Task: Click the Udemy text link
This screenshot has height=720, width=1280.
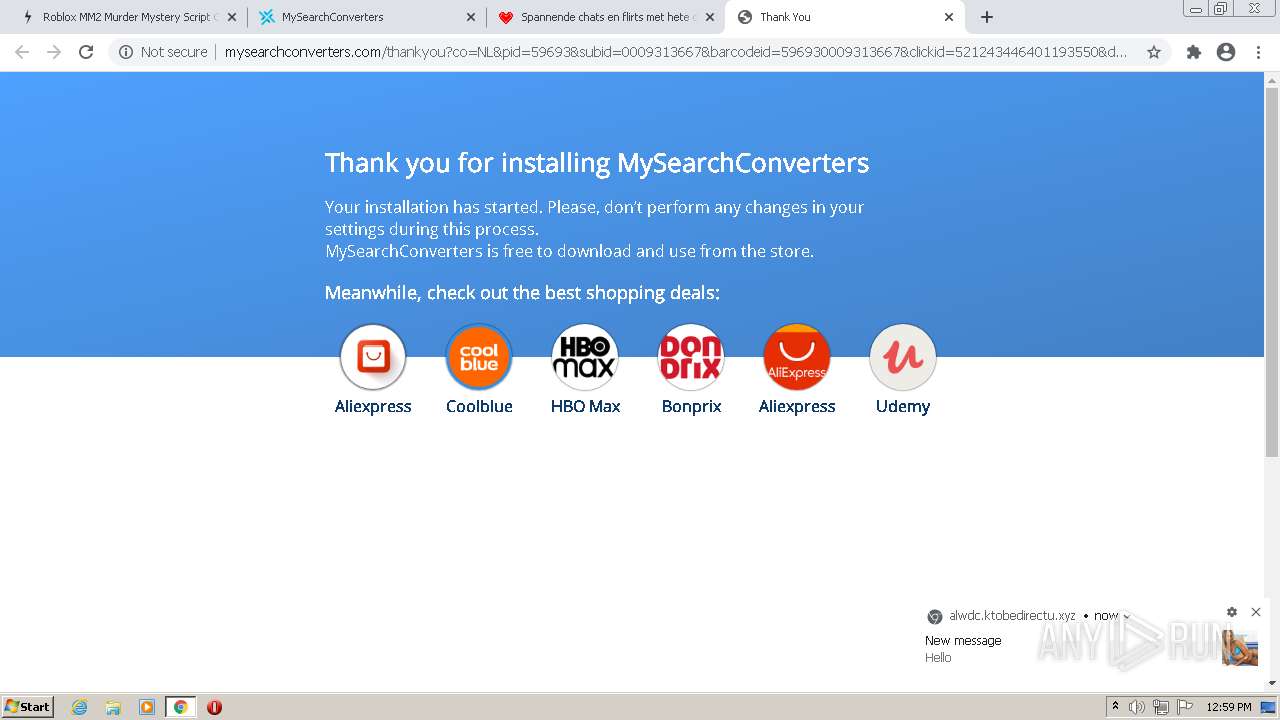Action: coord(903,406)
